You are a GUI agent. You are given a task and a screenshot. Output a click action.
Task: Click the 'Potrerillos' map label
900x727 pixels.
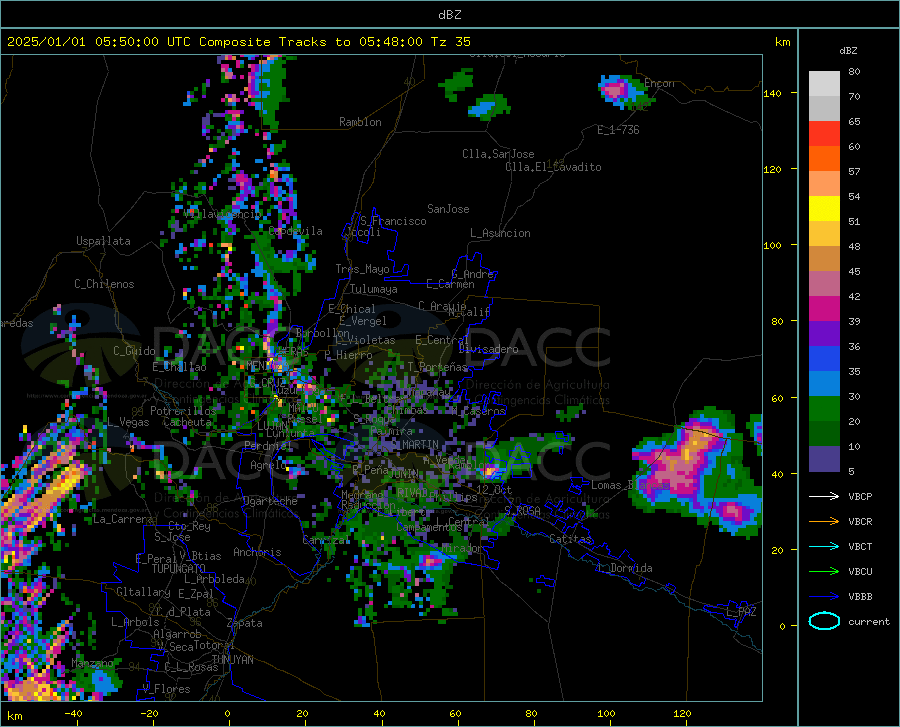tap(183, 411)
